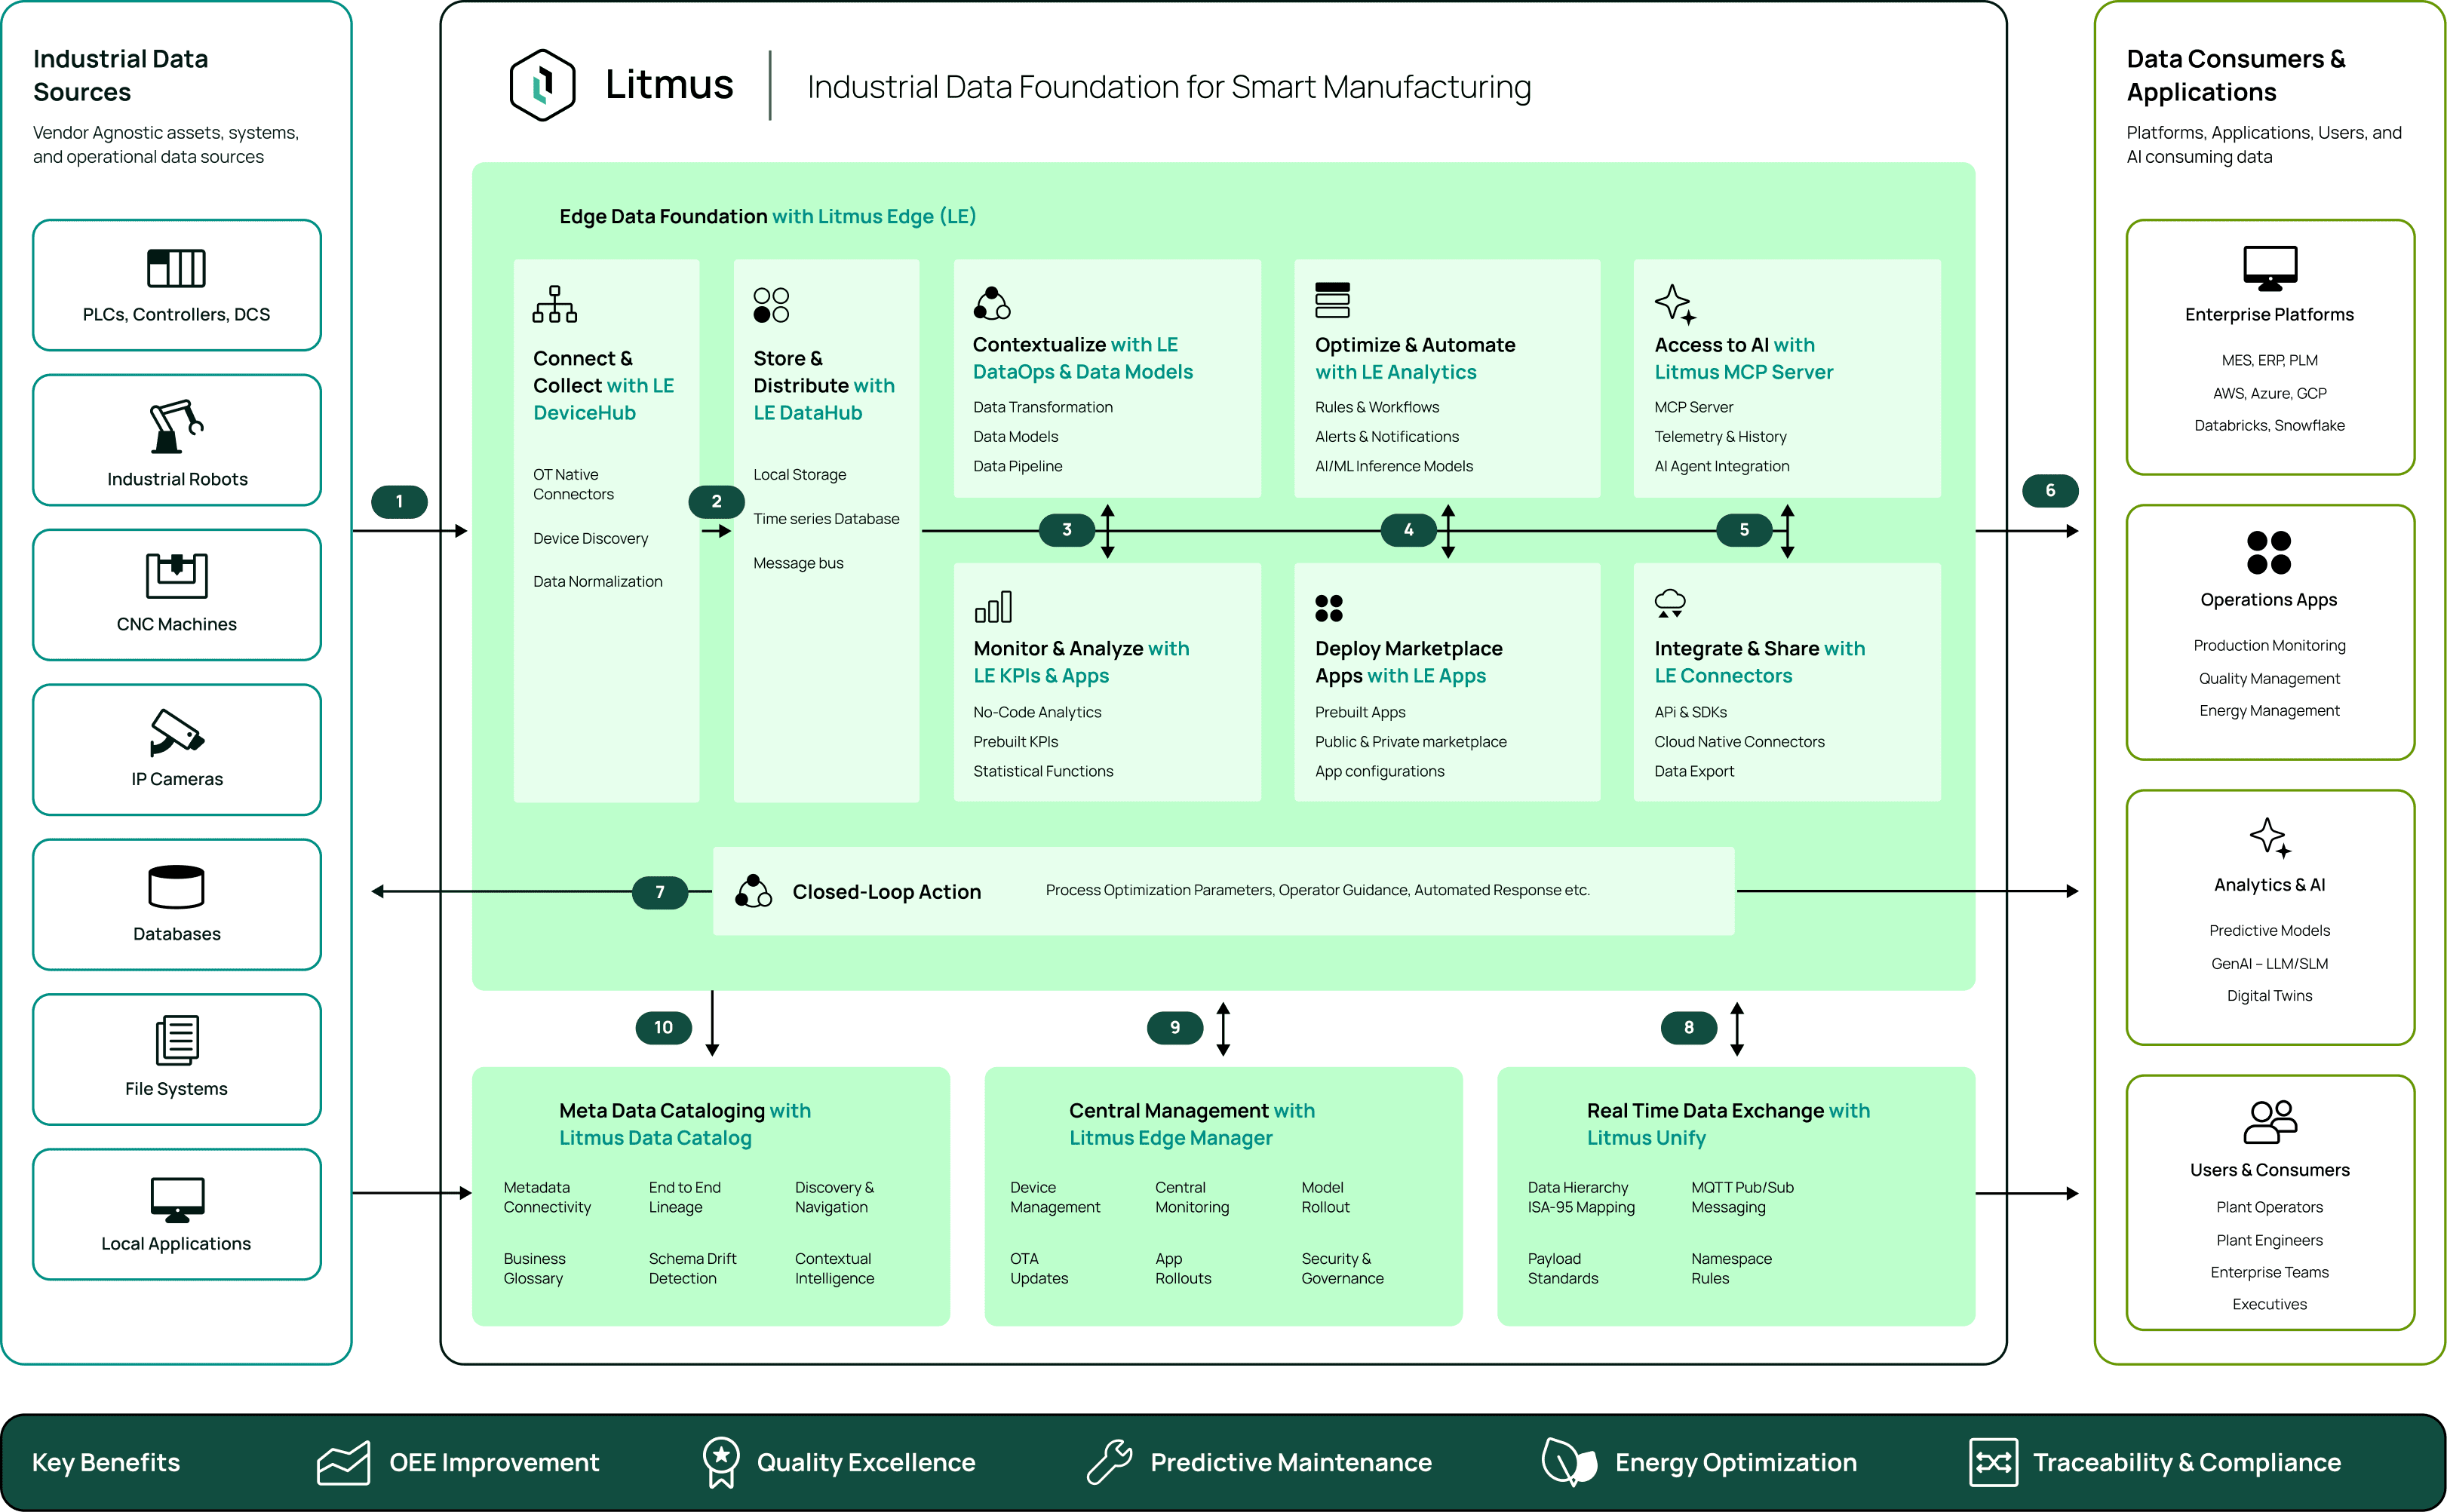Click Data Pipeline under Contextualize
Viewport: 2447px width, 1512px height.
[x=1017, y=466]
